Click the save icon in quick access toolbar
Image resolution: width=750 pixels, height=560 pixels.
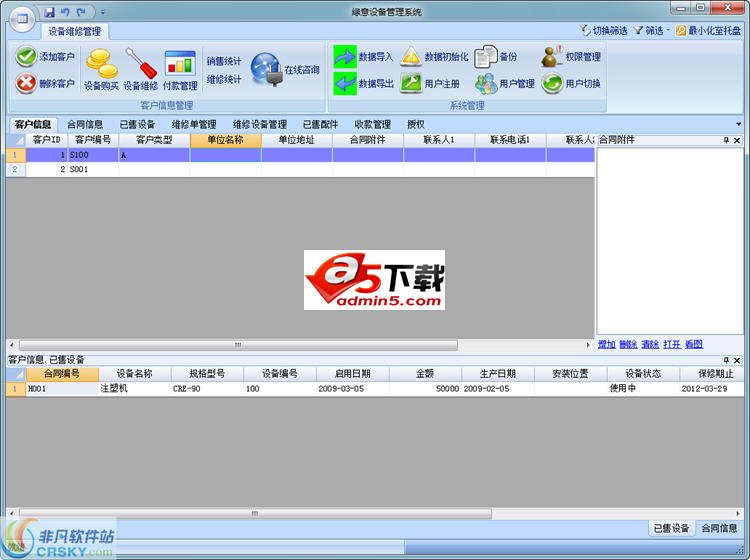49,12
